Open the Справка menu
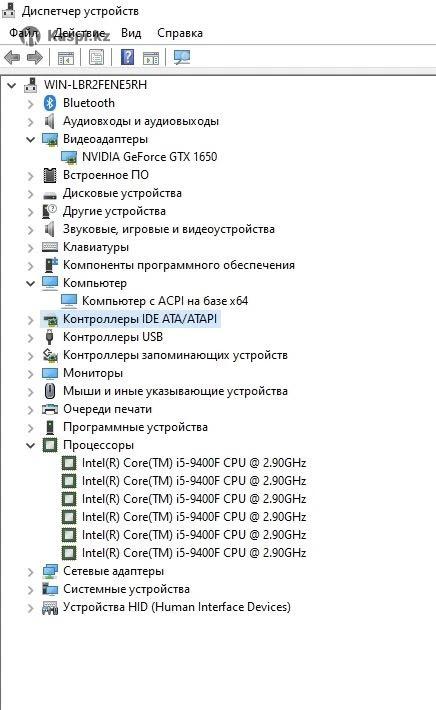Image resolution: width=436 pixels, height=710 pixels. pos(180,33)
